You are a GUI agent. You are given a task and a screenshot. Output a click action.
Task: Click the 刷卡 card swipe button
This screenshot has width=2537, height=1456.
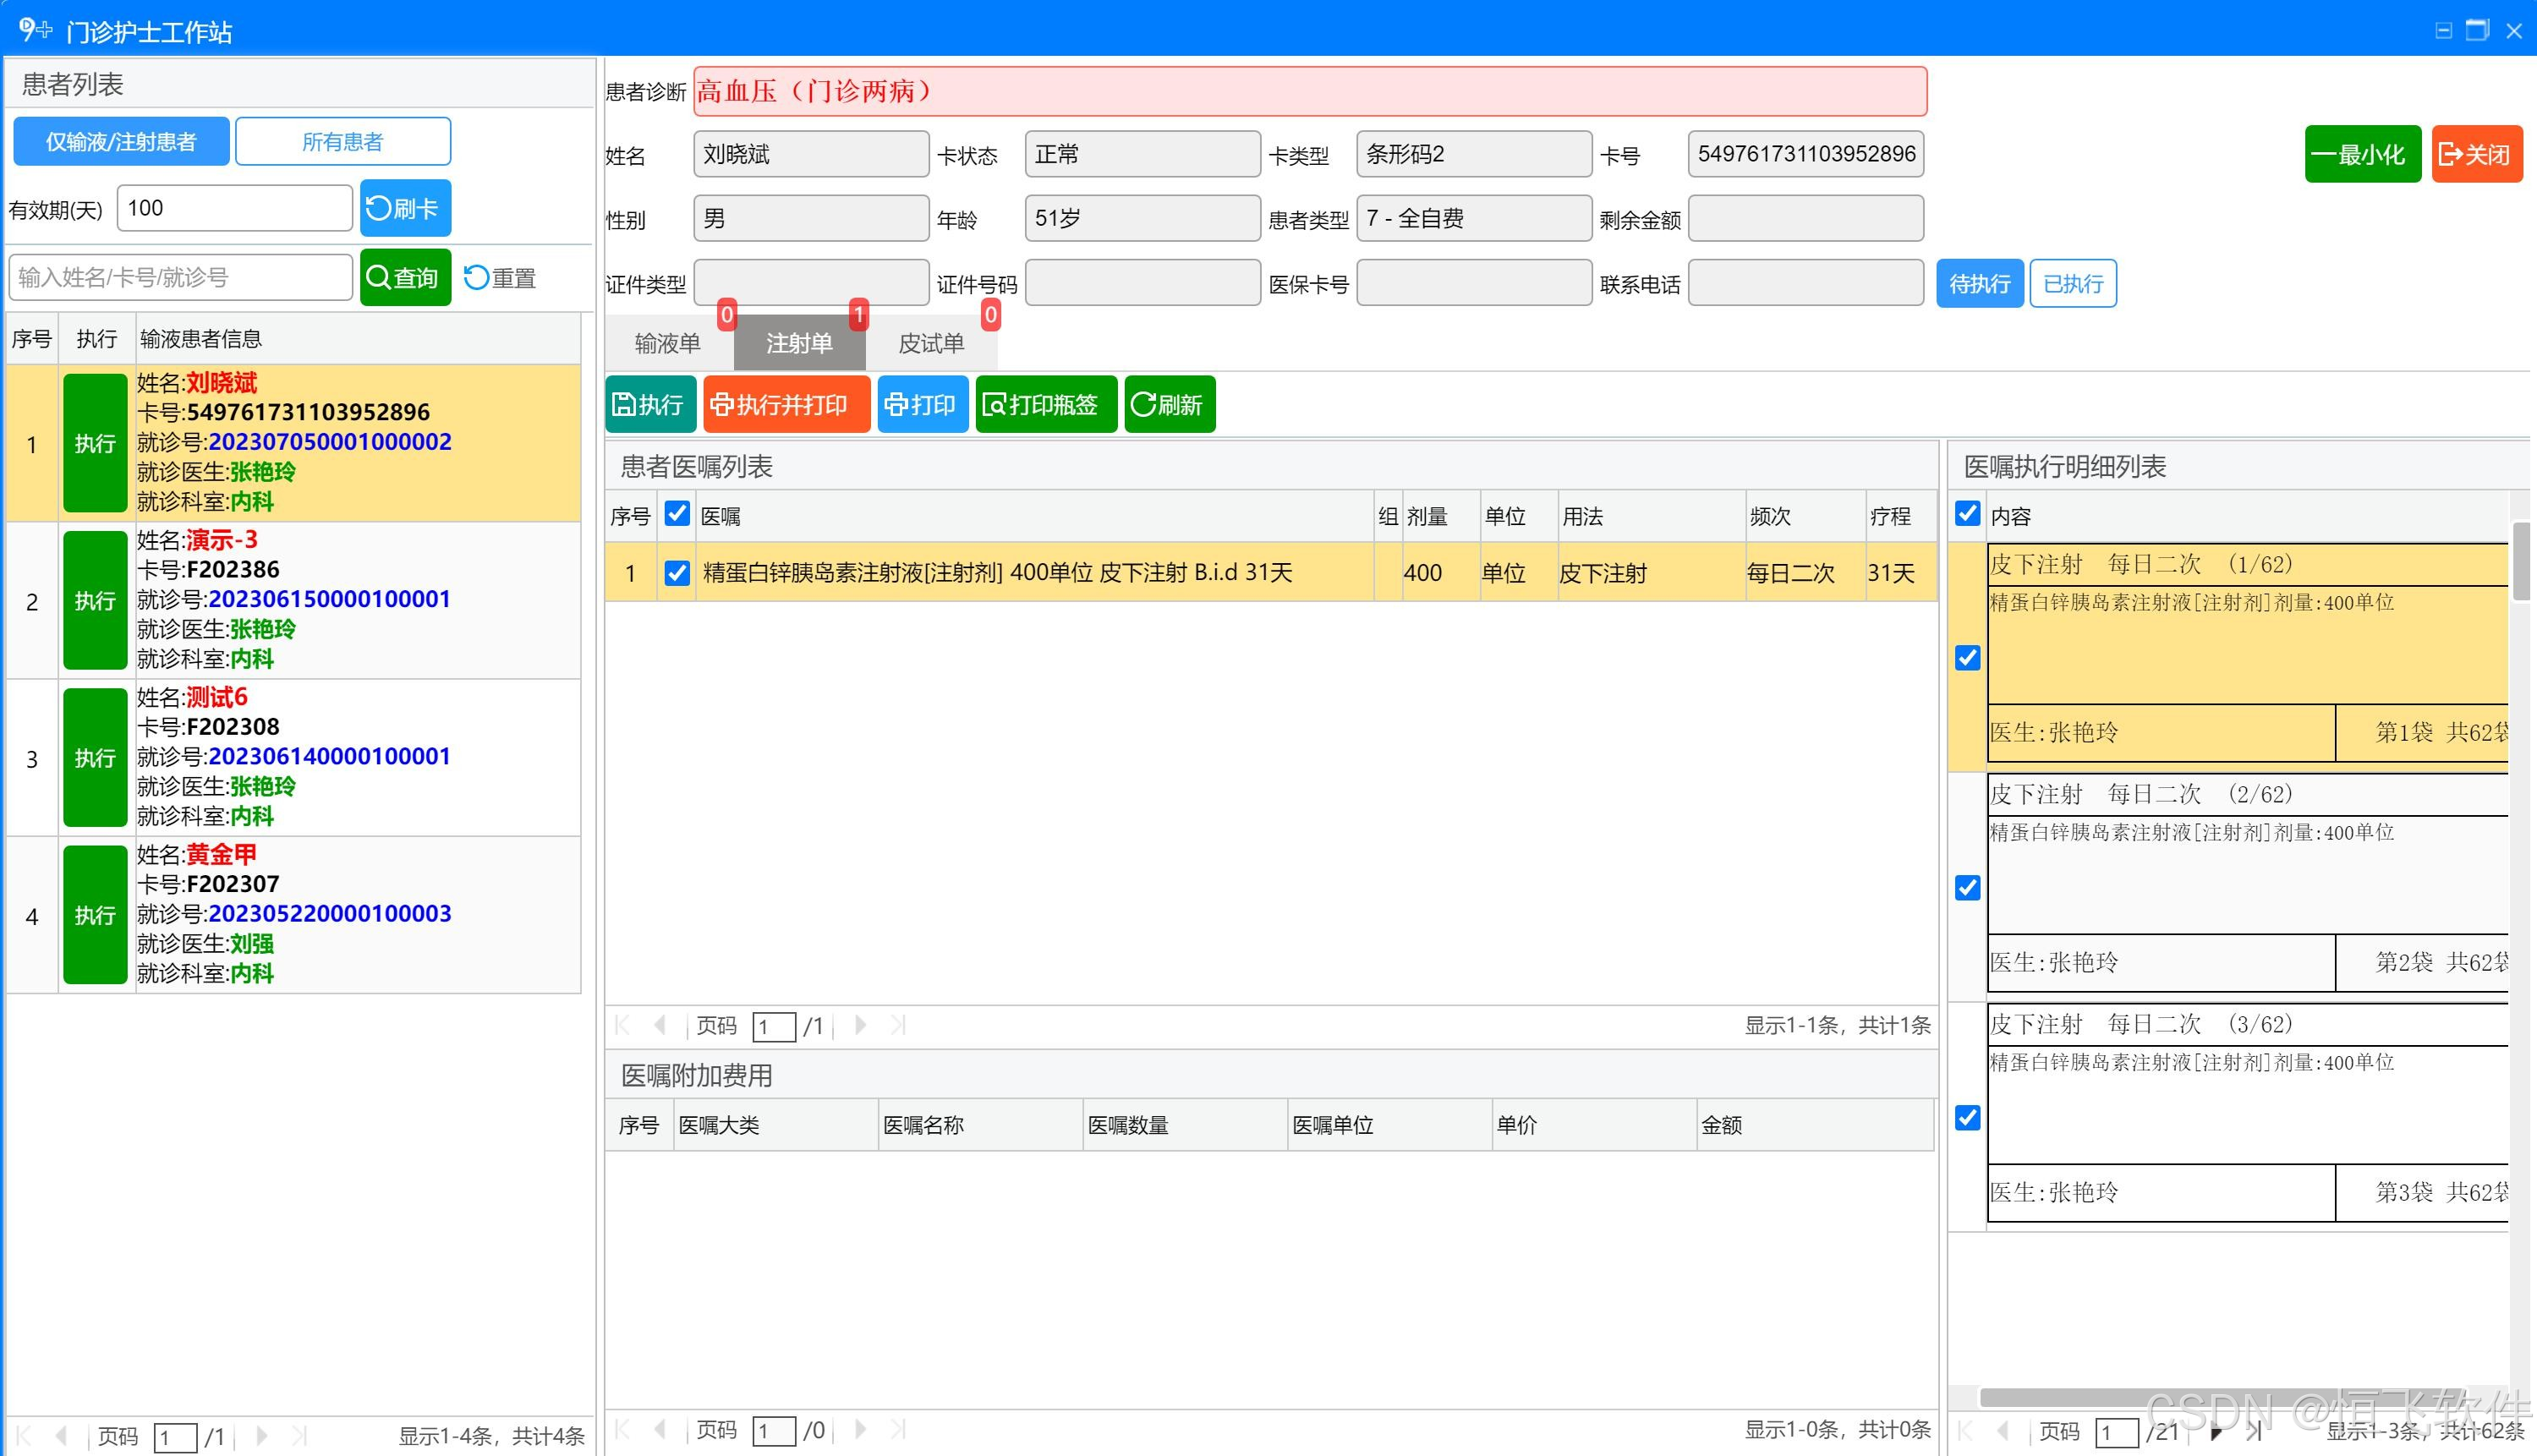tap(404, 208)
